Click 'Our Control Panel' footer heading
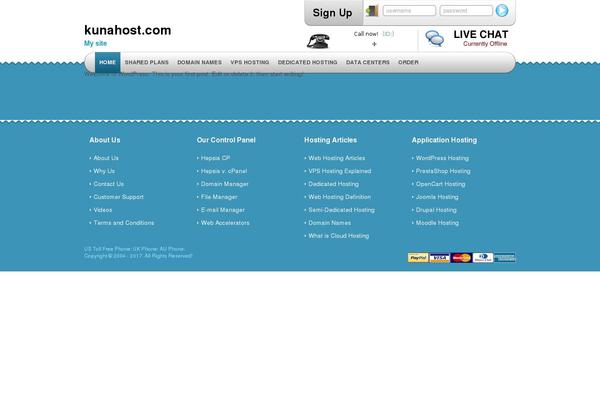600x400 pixels. point(226,140)
